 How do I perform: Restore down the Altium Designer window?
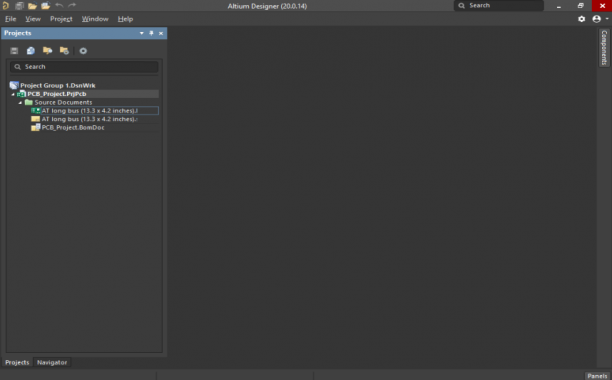(581, 6)
